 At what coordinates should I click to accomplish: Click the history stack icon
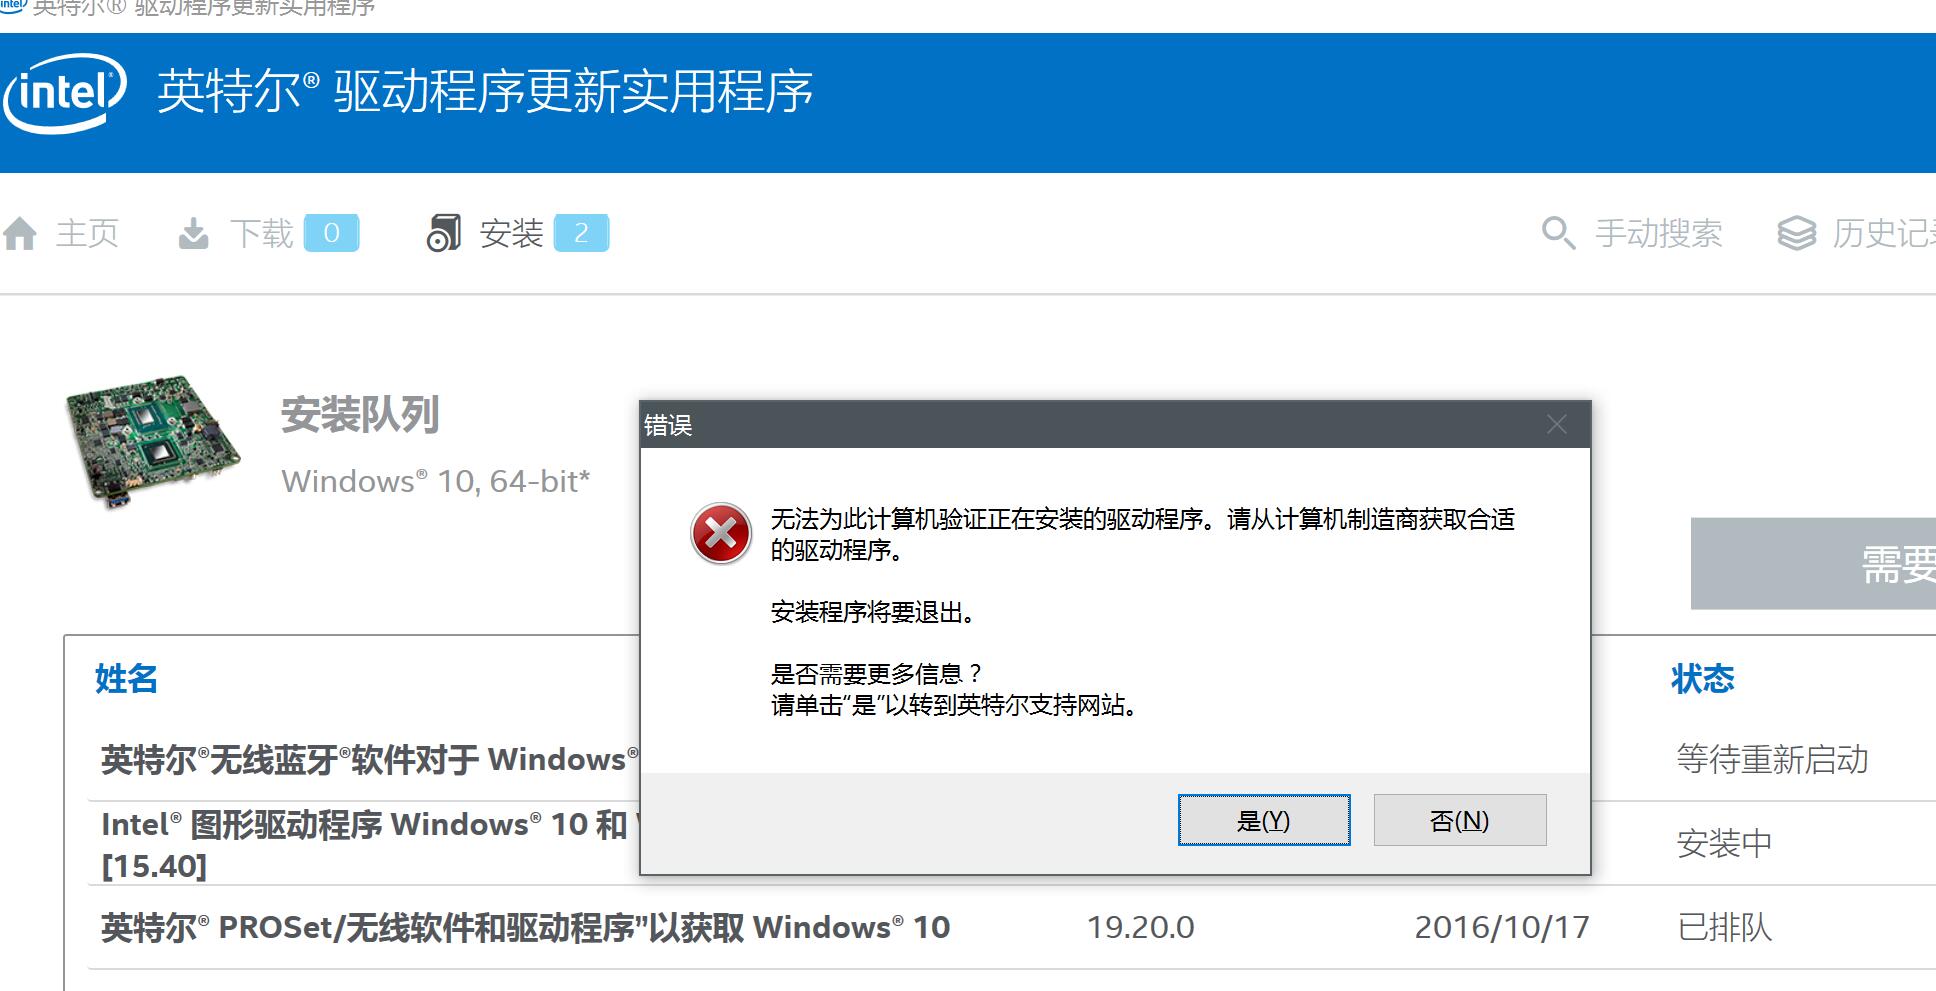(x=1797, y=233)
